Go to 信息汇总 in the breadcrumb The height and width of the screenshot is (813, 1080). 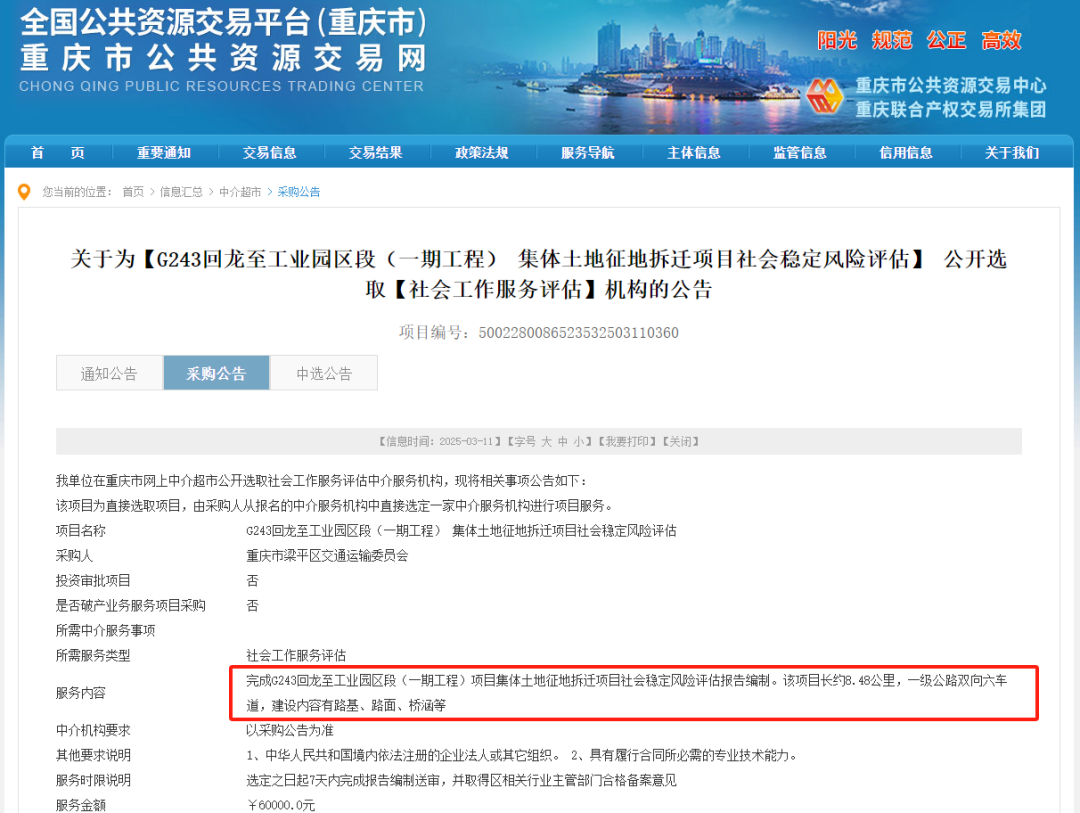pyautogui.click(x=181, y=192)
